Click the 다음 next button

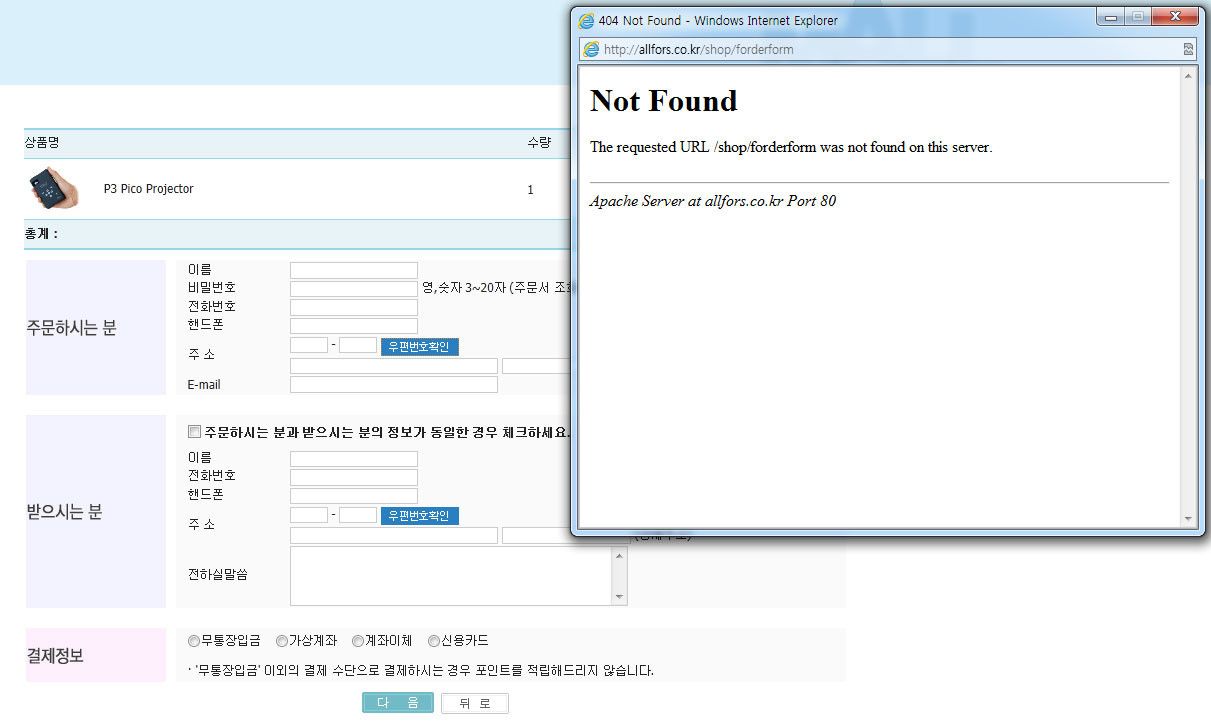(397, 703)
